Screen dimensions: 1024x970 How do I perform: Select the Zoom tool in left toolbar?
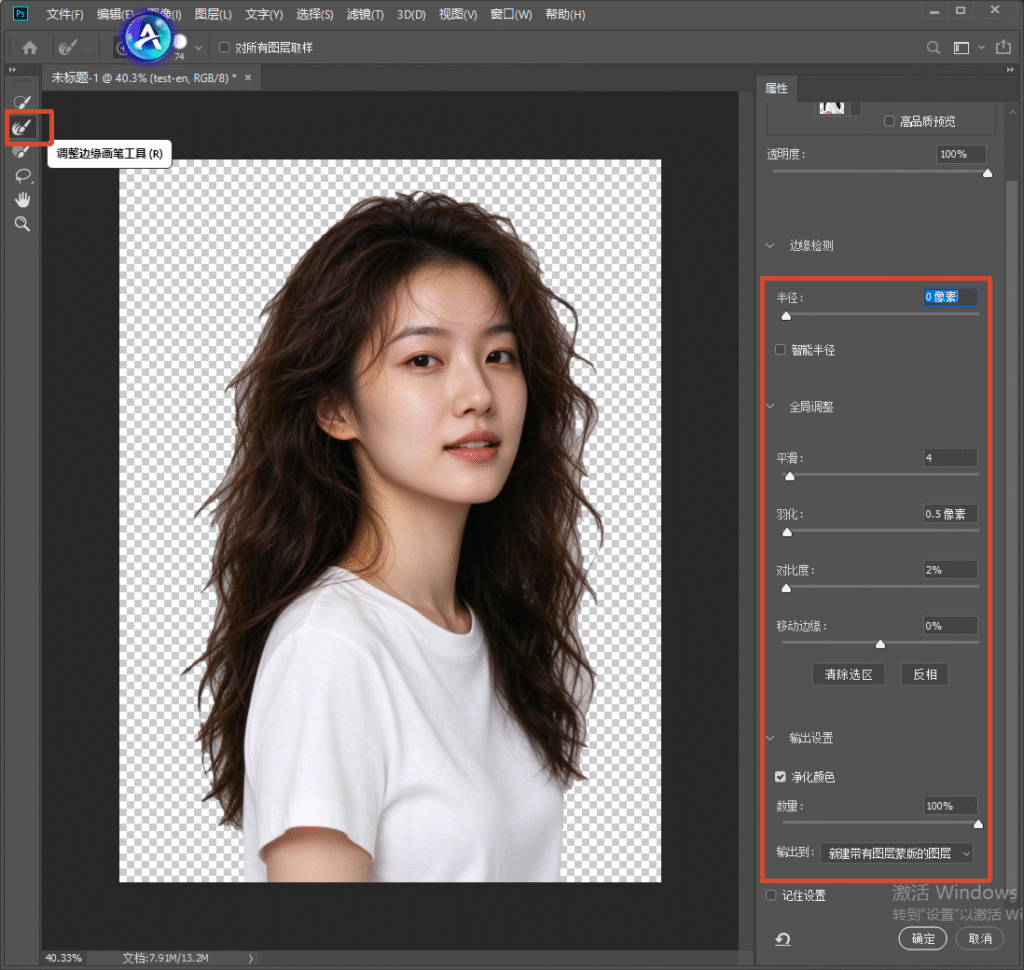[x=22, y=224]
